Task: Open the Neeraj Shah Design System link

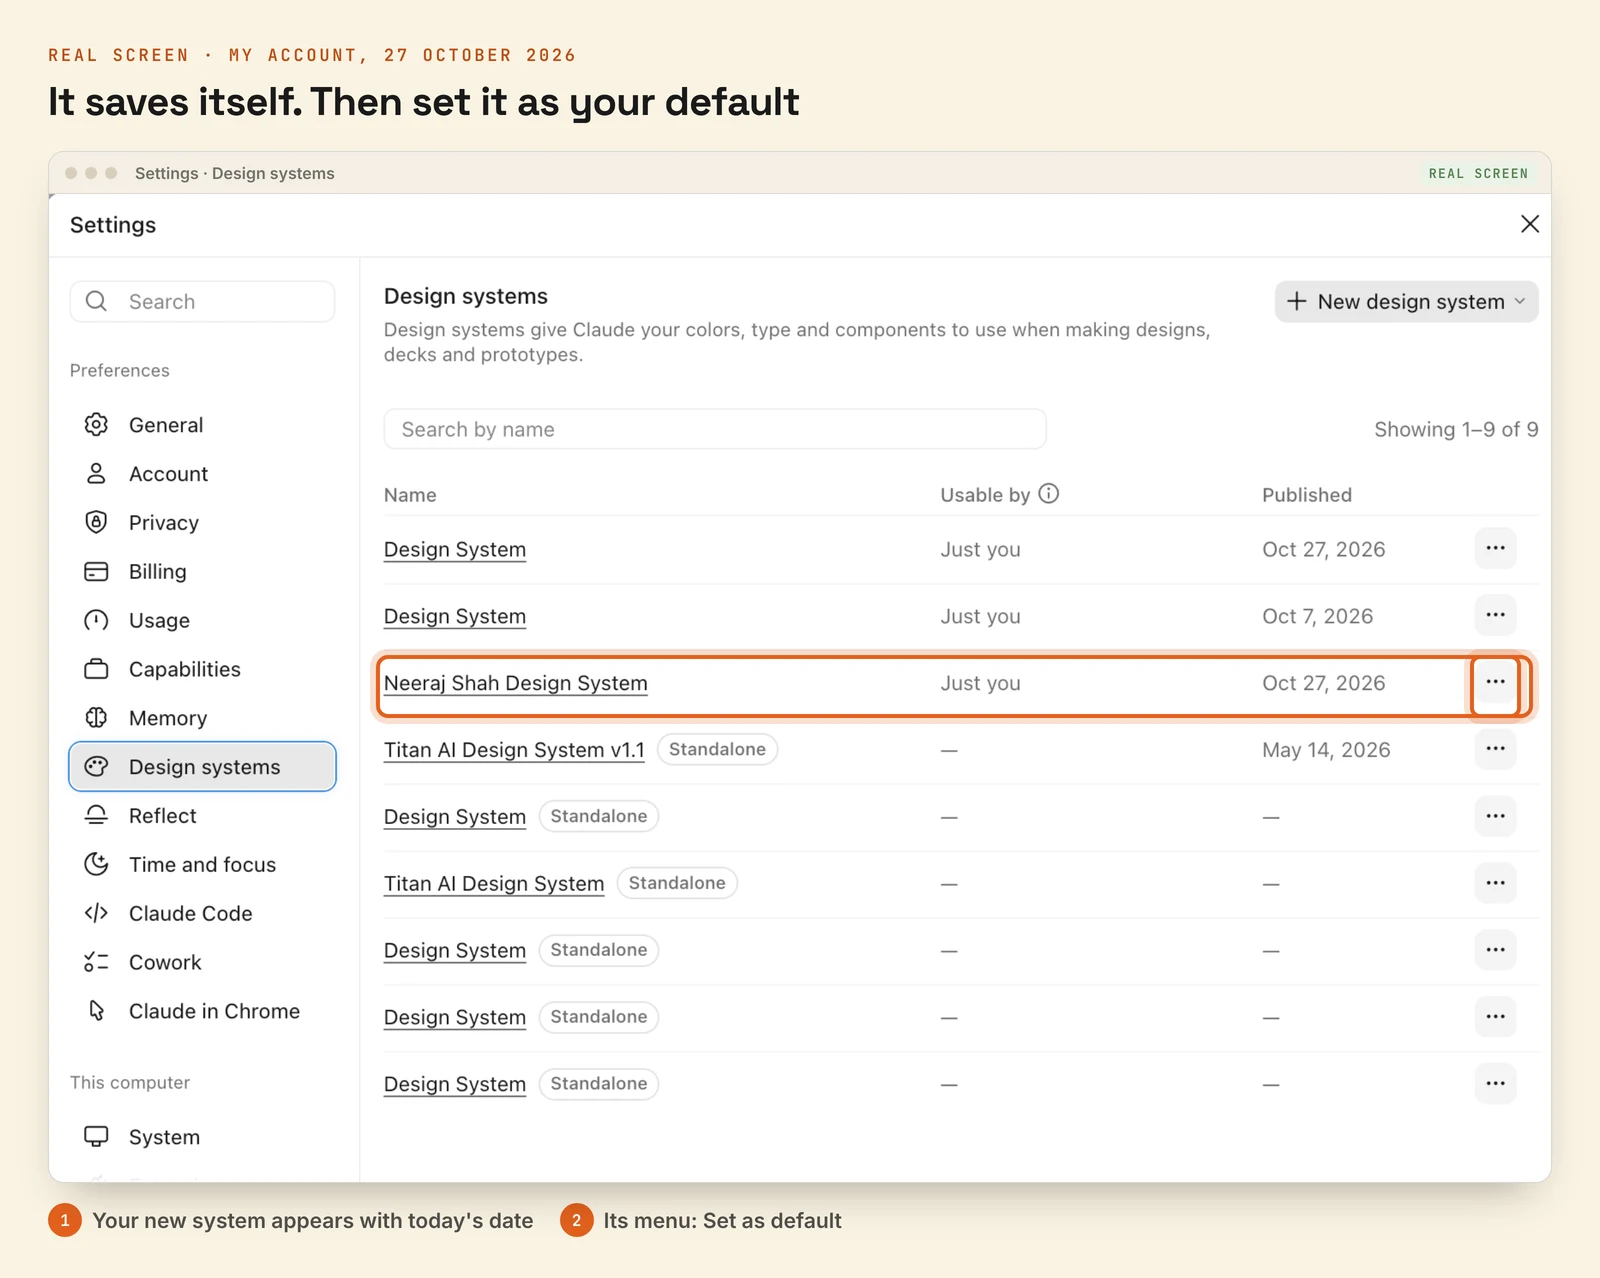Action: [x=516, y=683]
